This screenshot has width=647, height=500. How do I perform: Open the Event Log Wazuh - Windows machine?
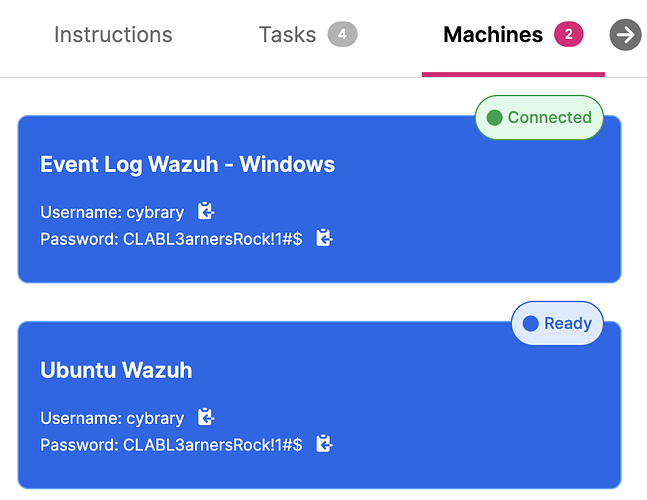pyautogui.click(x=187, y=164)
